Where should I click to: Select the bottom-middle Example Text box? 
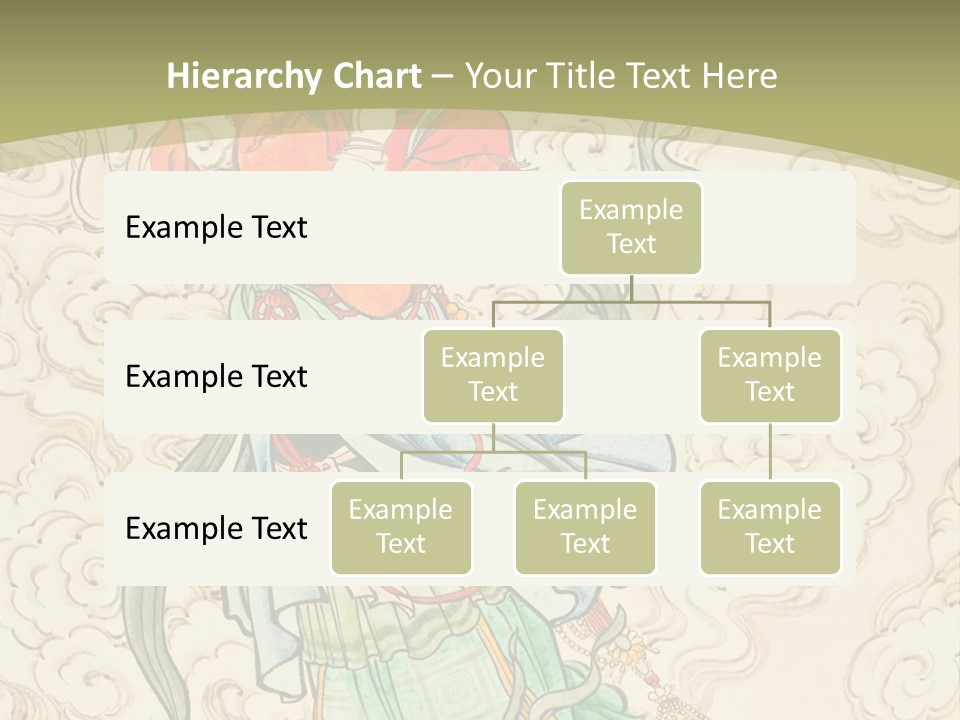(x=585, y=527)
